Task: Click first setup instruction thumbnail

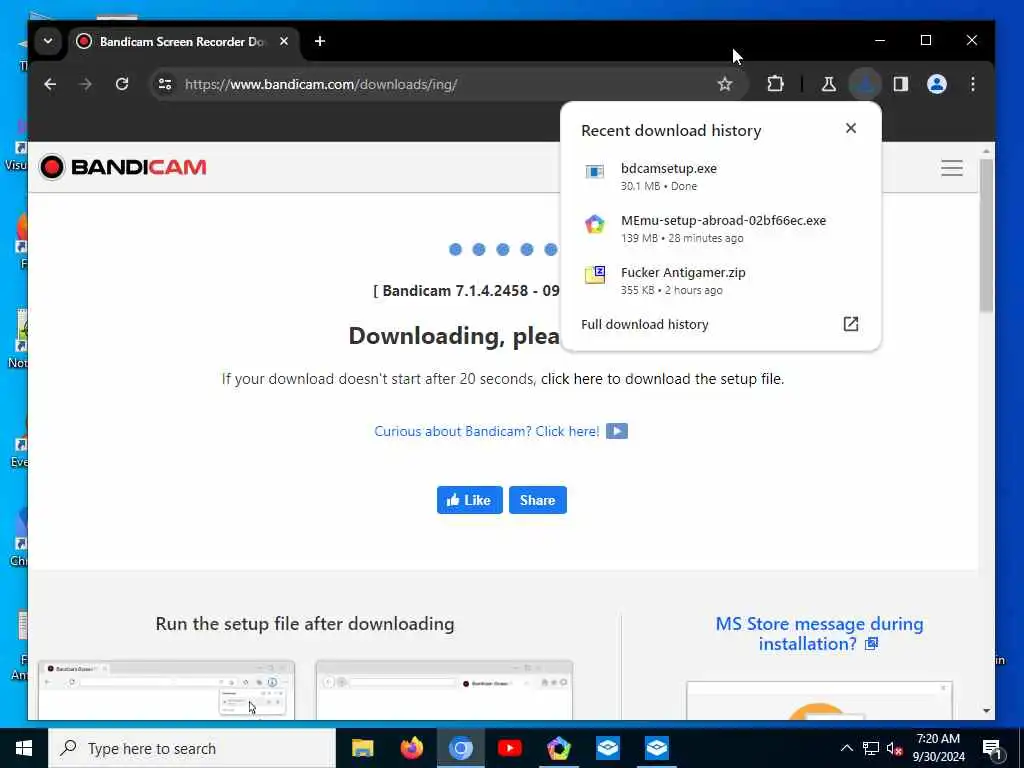Action: coord(167,690)
